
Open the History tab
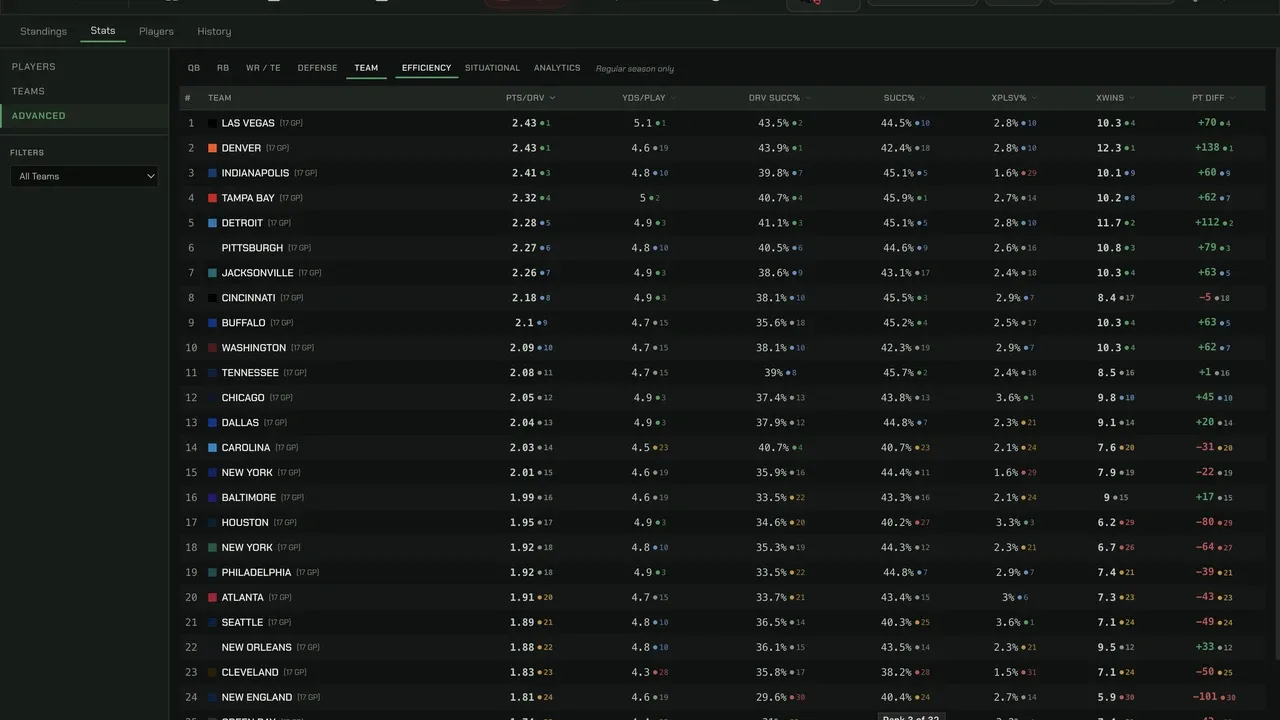click(x=214, y=31)
